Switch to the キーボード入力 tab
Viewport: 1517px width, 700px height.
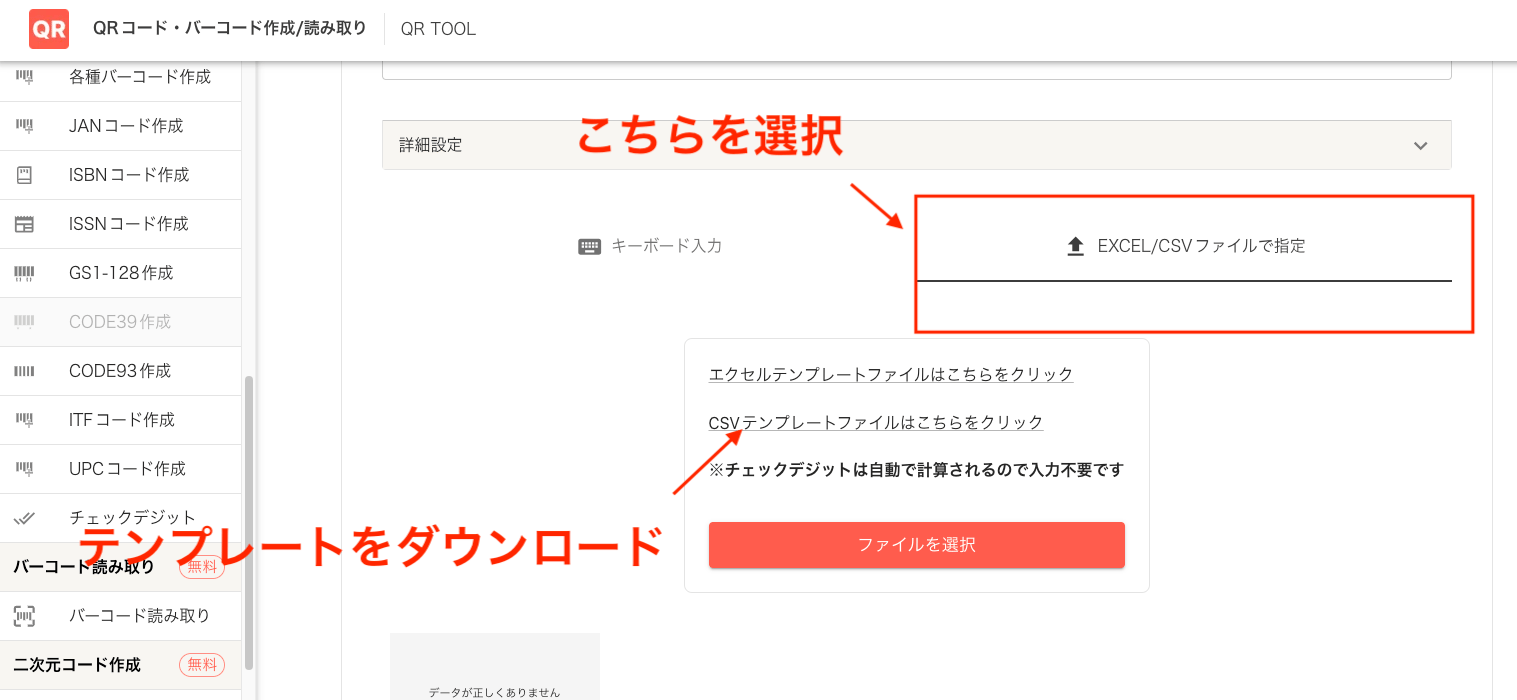(651, 245)
